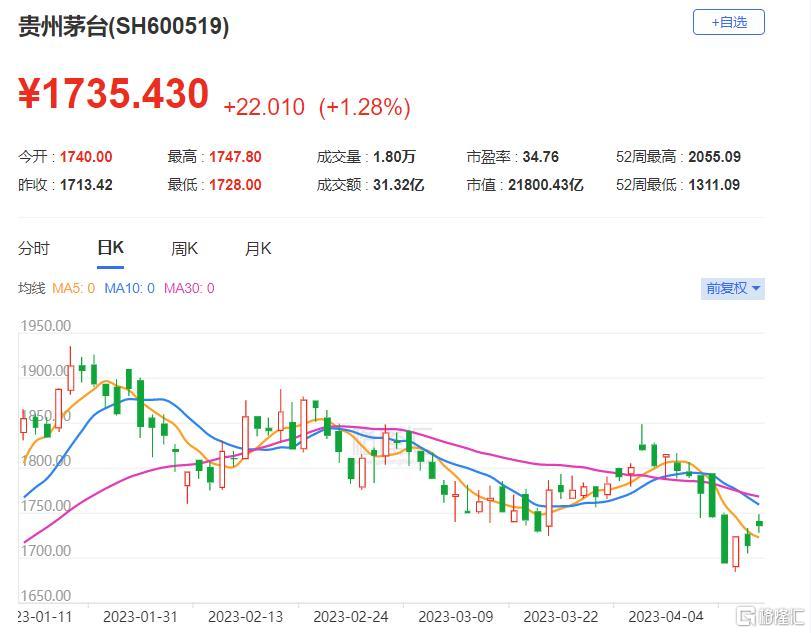Expand the 前复权 dropdown
This screenshot has width=811, height=633.
click(x=732, y=288)
